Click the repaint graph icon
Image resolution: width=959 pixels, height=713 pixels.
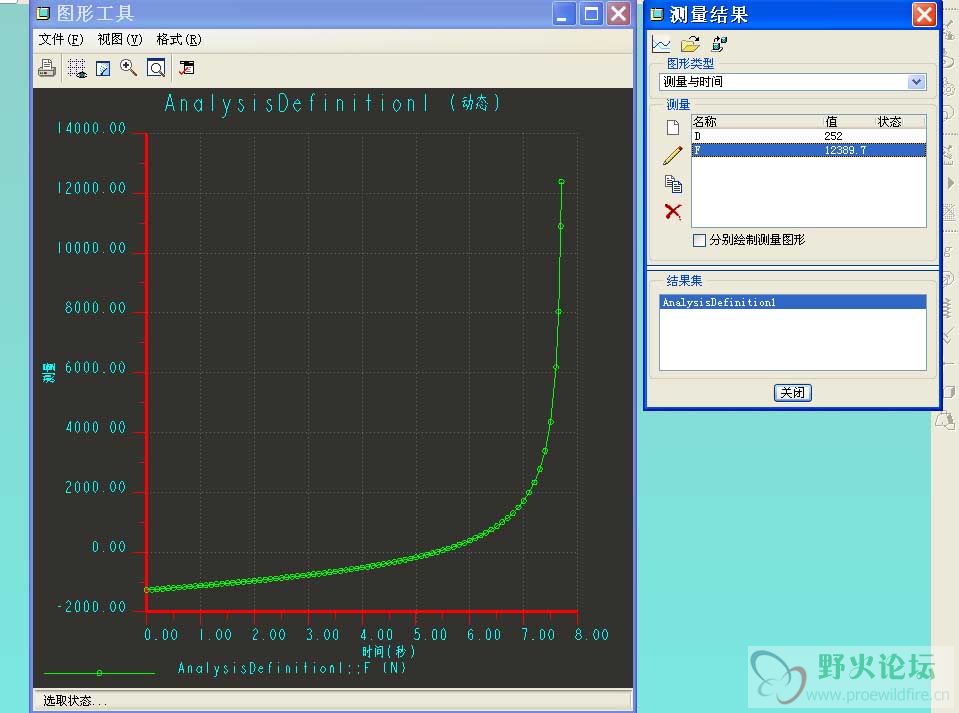(103, 68)
